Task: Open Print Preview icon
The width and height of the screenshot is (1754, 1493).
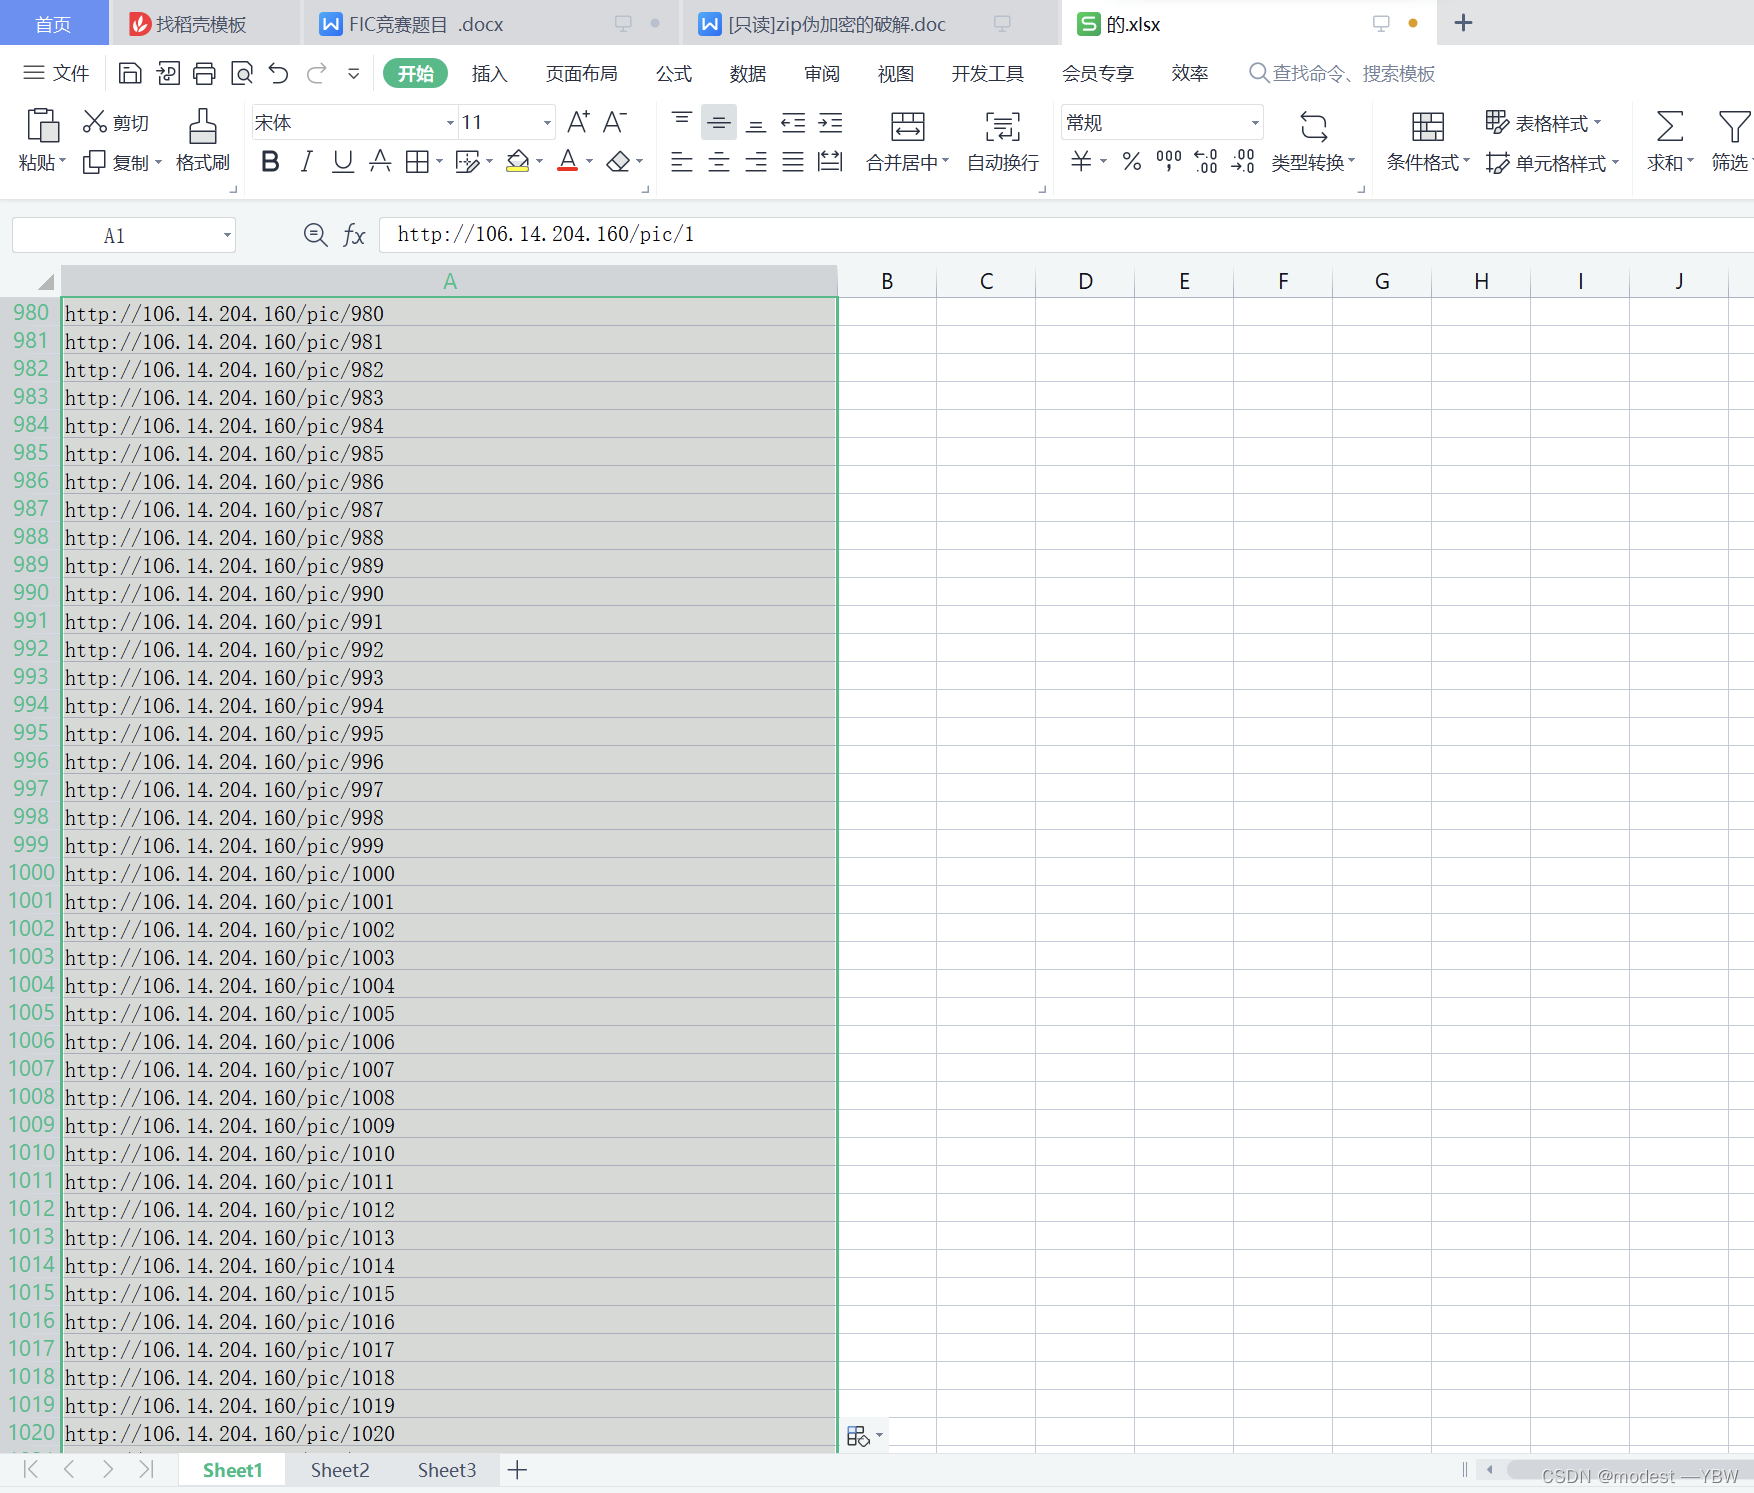Action: click(242, 73)
